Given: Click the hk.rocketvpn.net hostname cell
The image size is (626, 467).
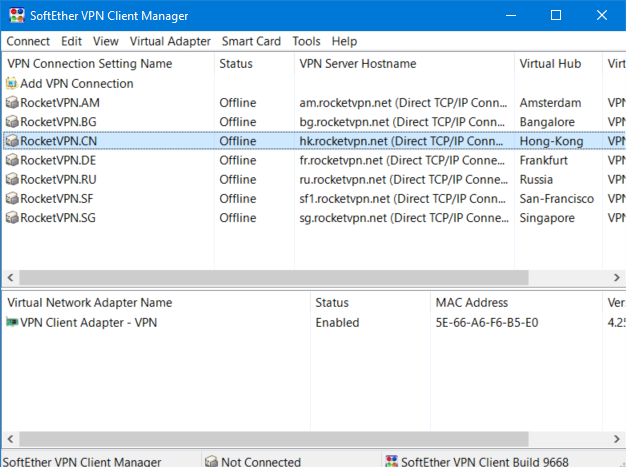Looking at the screenshot, I should [x=401, y=141].
